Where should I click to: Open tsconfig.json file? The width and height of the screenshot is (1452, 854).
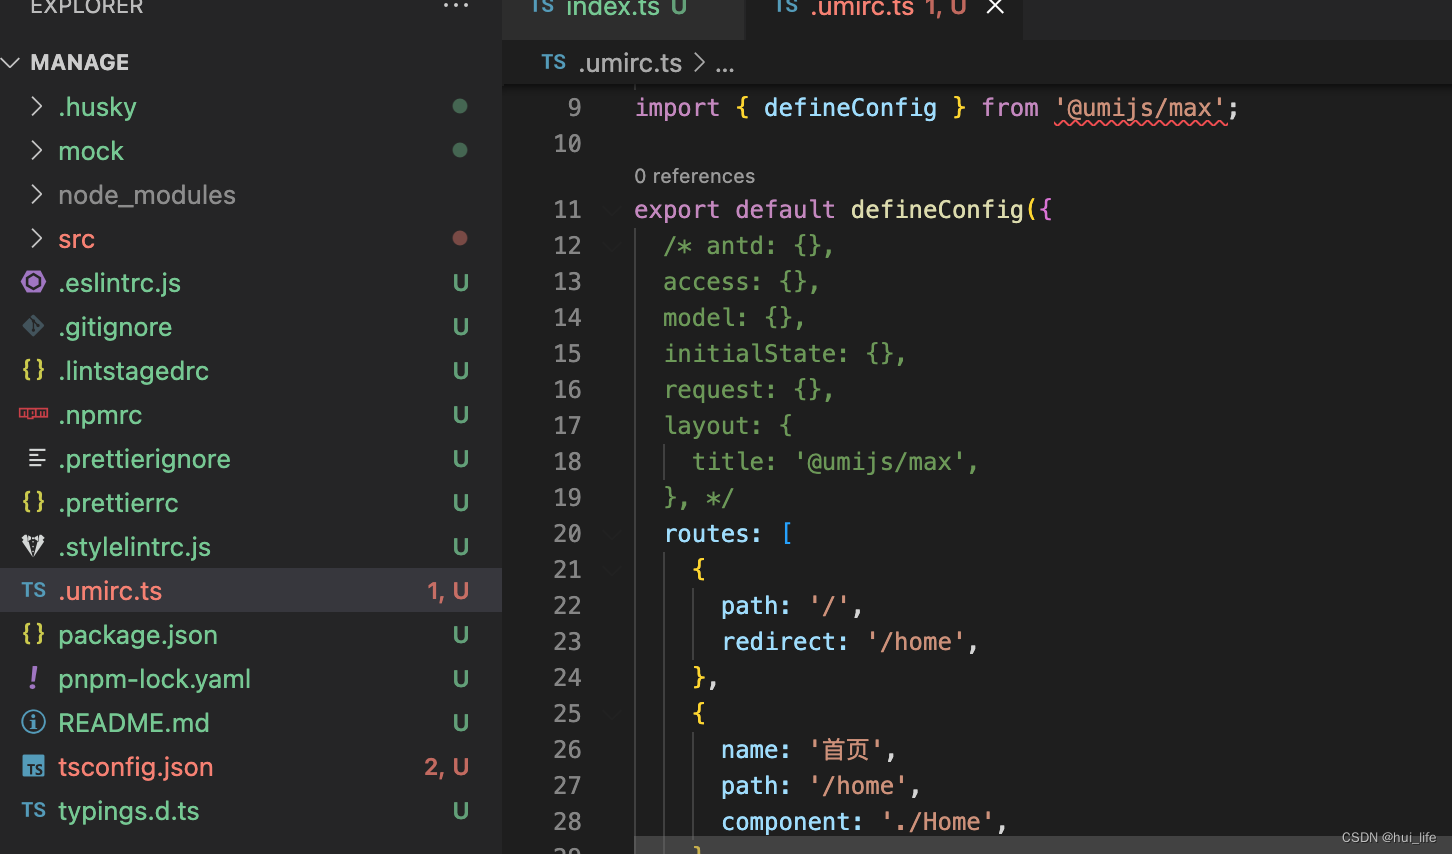pos(136,767)
